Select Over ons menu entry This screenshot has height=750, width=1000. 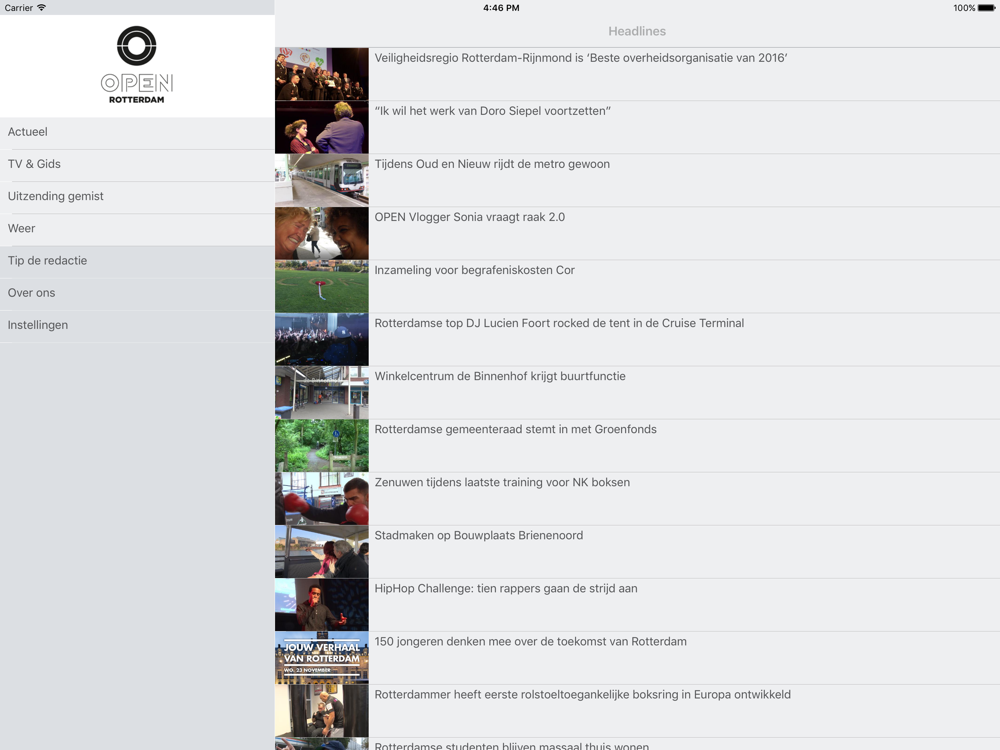(x=137, y=294)
